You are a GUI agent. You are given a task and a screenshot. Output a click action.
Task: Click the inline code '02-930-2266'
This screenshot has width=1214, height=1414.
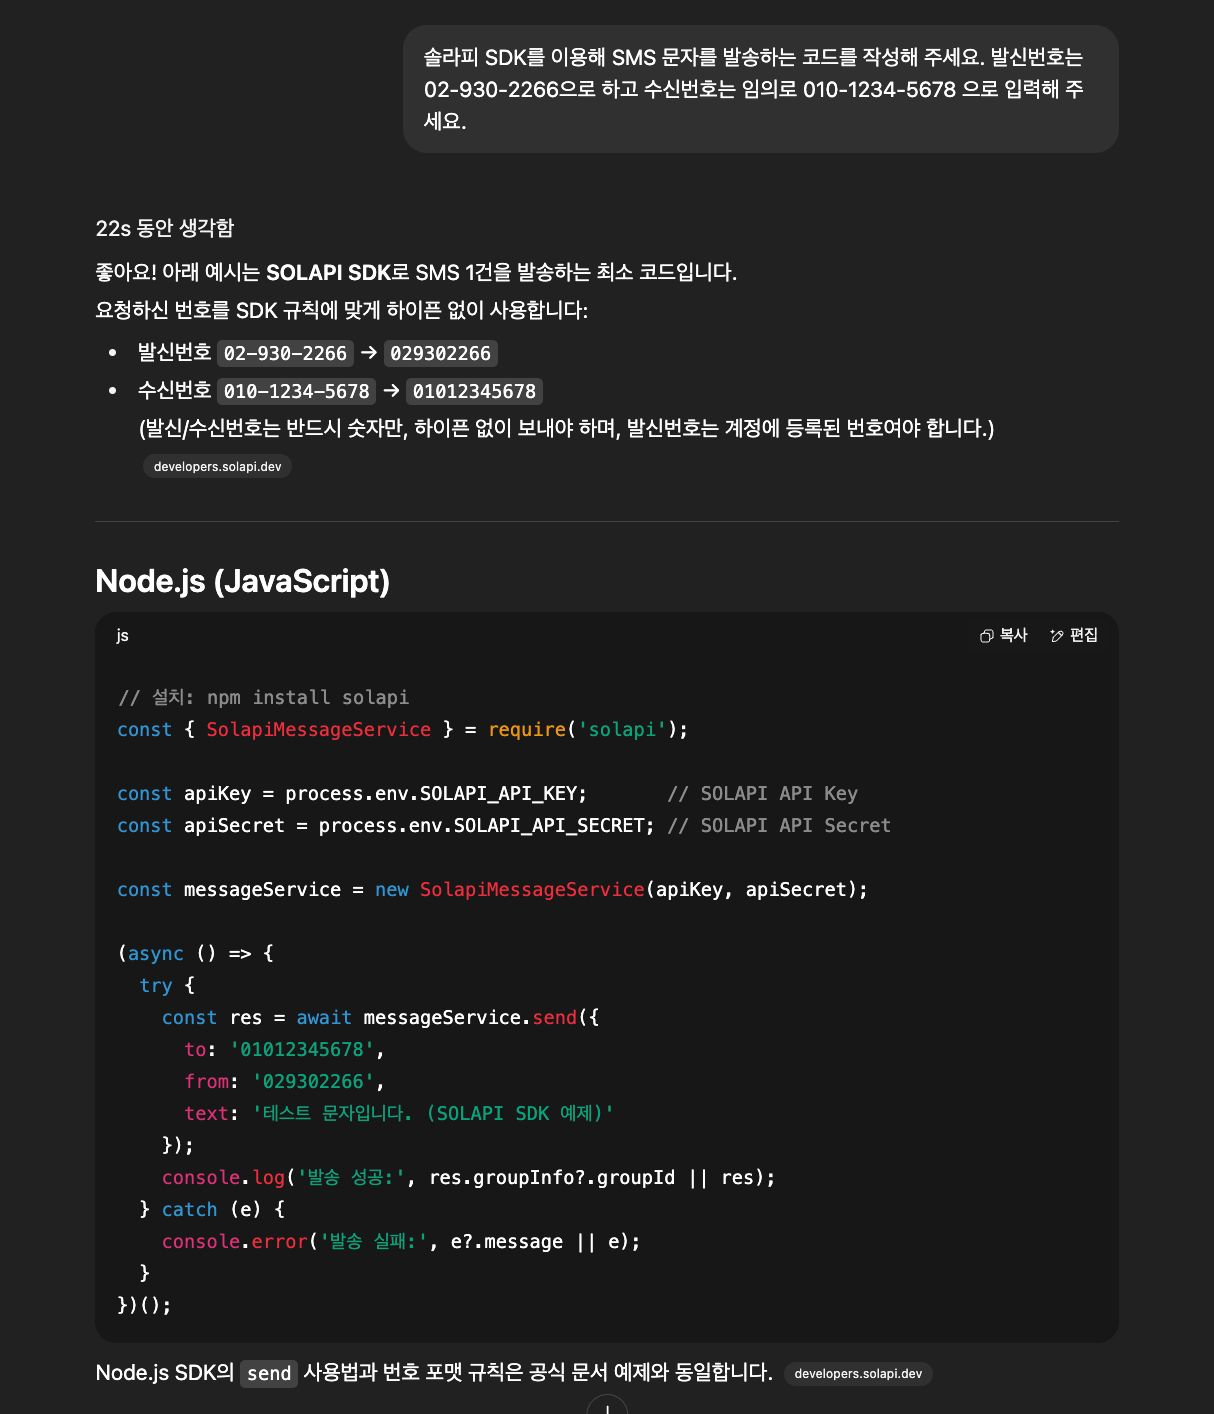pyautogui.click(x=285, y=353)
